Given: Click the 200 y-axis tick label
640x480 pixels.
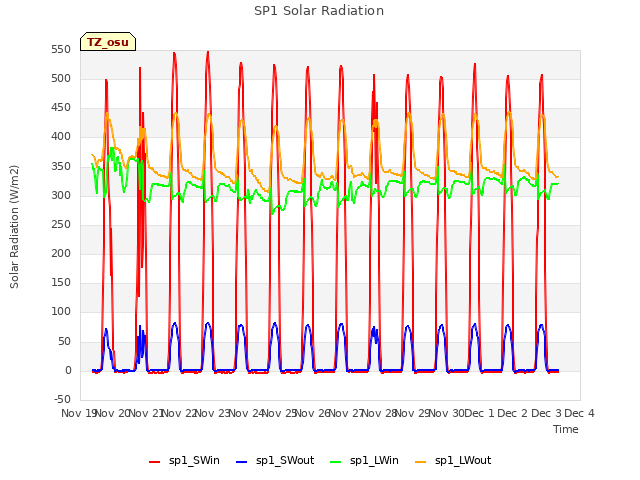Looking at the screenshot, I should pos(61,253).
